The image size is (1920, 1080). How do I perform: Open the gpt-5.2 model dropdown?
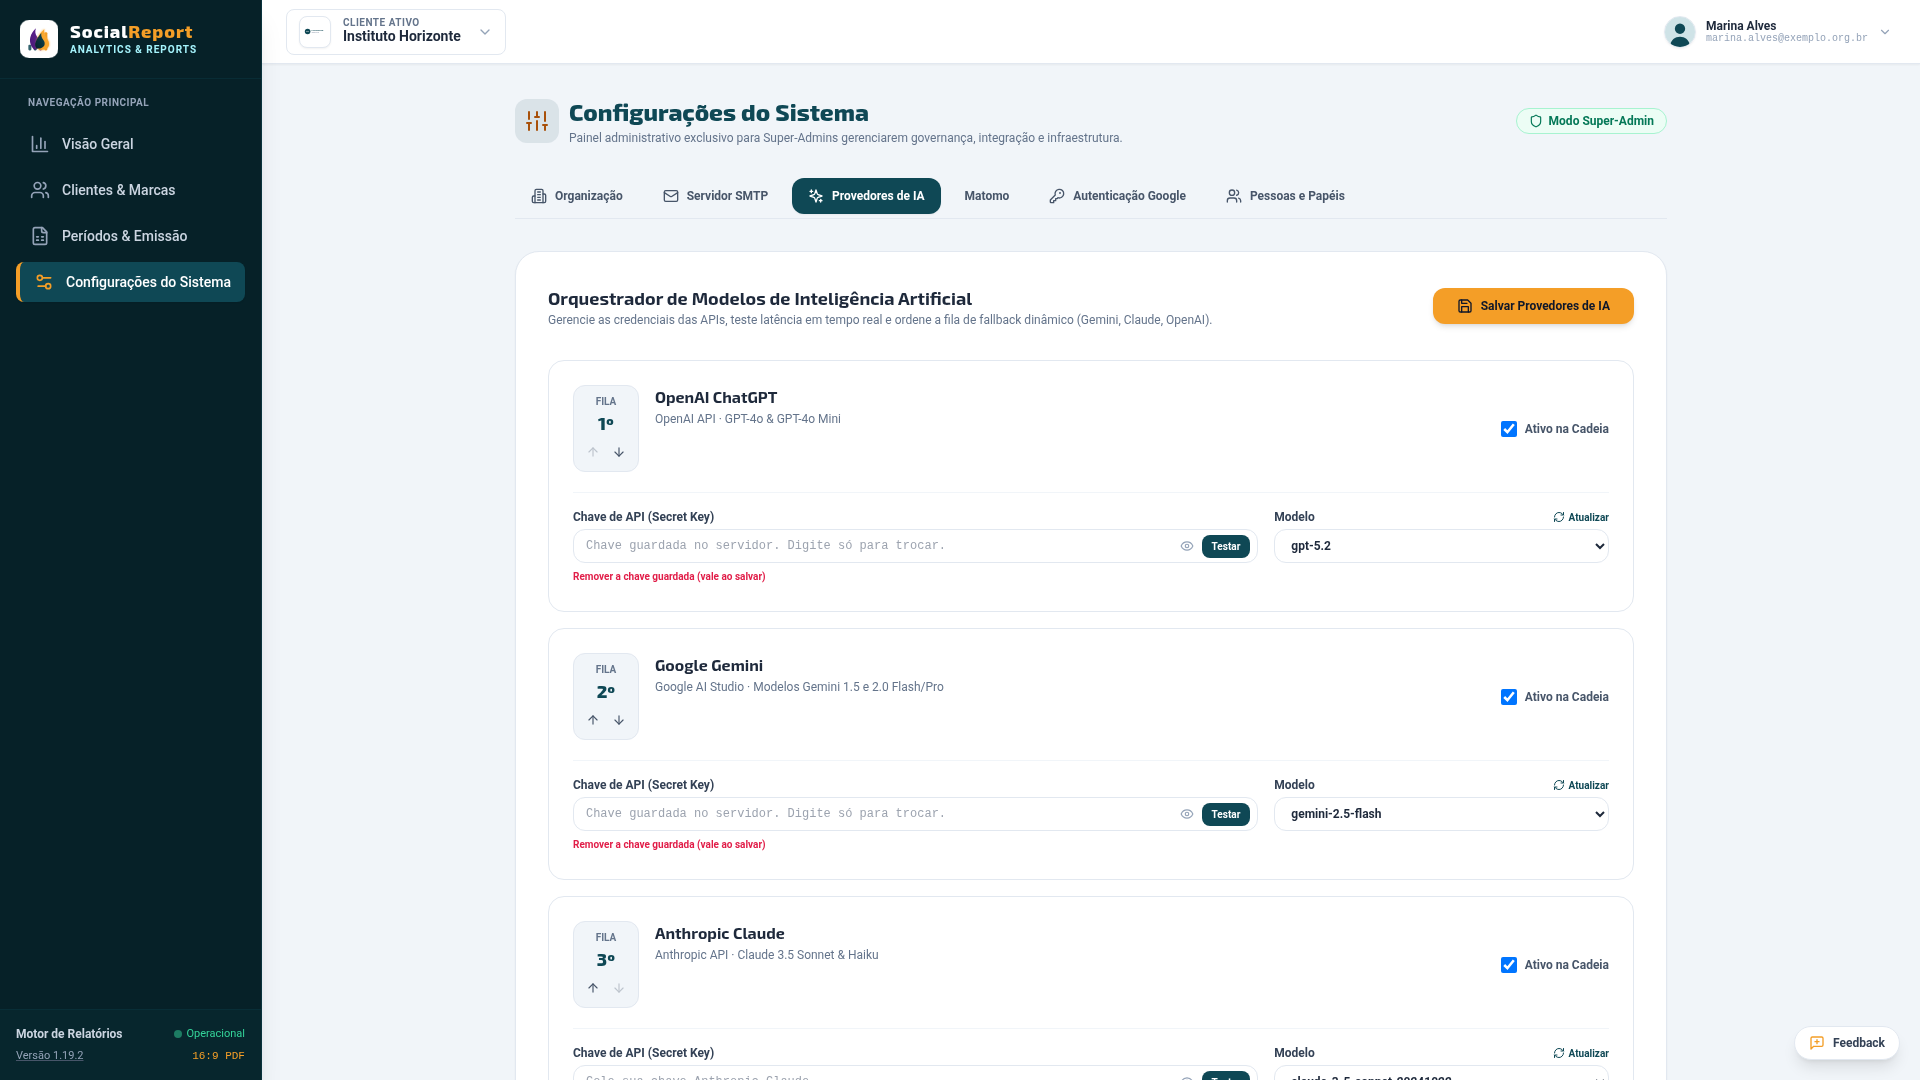tap(1441, 546)
